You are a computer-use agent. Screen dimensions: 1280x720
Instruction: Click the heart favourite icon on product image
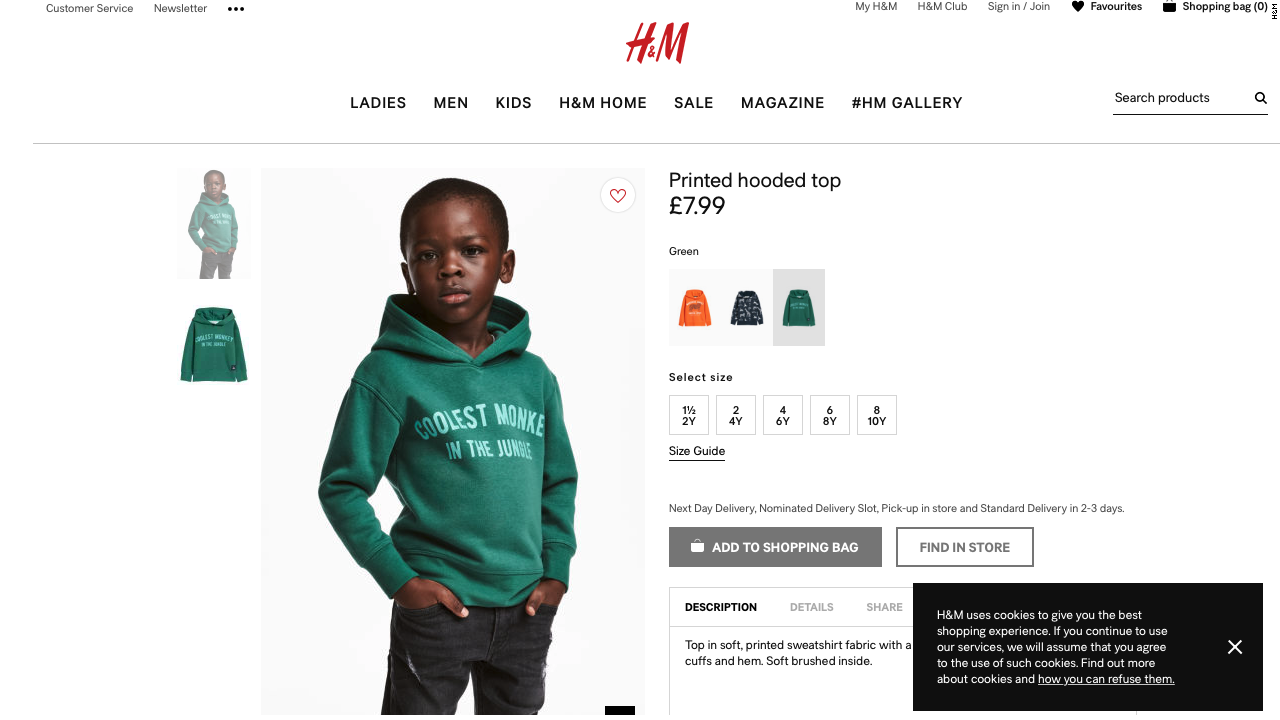[618, 195]
